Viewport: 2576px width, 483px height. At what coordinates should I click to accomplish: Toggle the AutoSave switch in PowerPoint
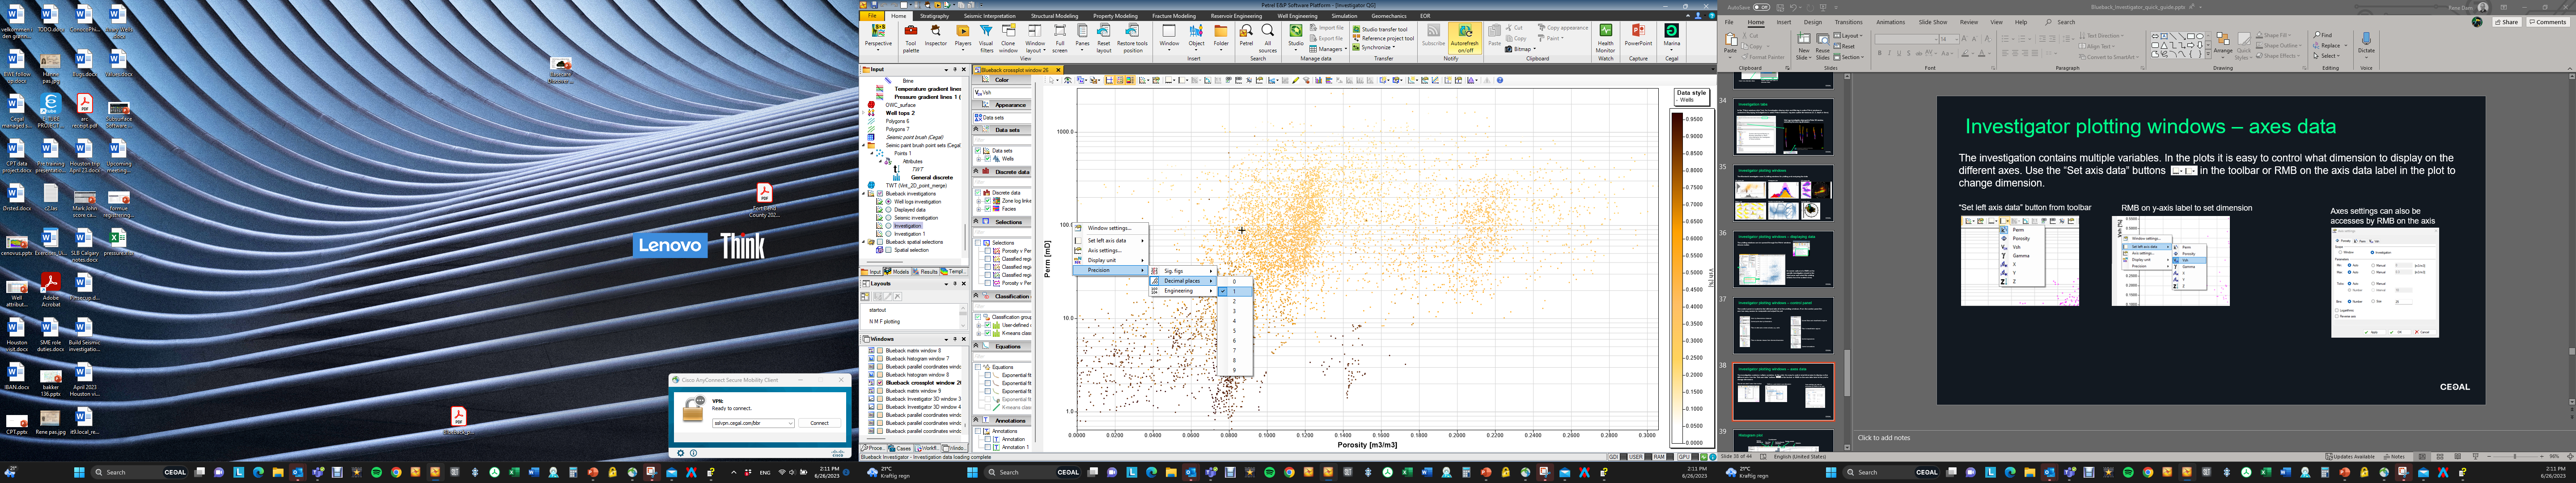1761,7
